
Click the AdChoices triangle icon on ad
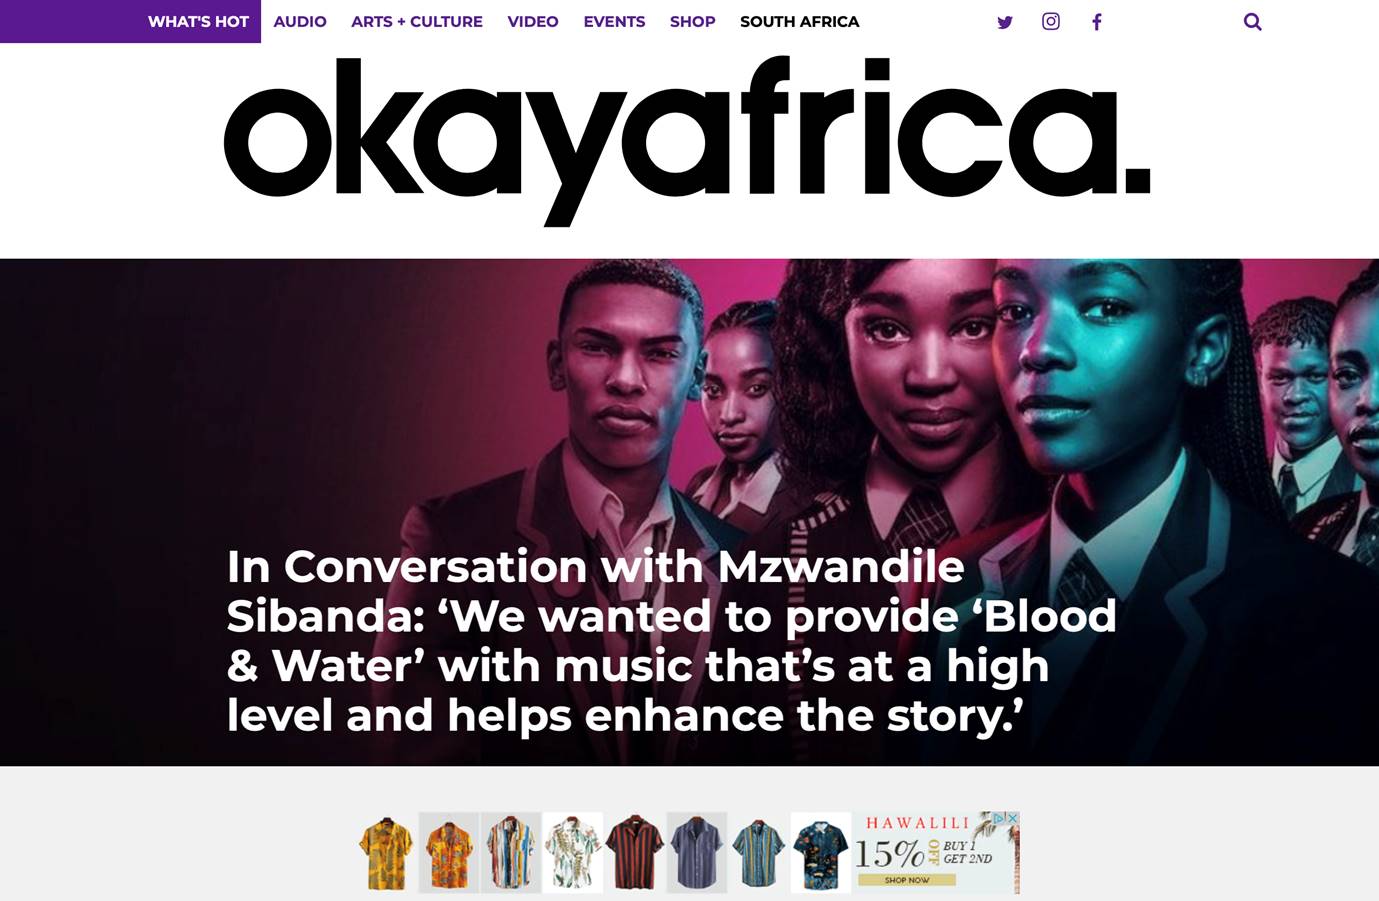click(998, 818)
